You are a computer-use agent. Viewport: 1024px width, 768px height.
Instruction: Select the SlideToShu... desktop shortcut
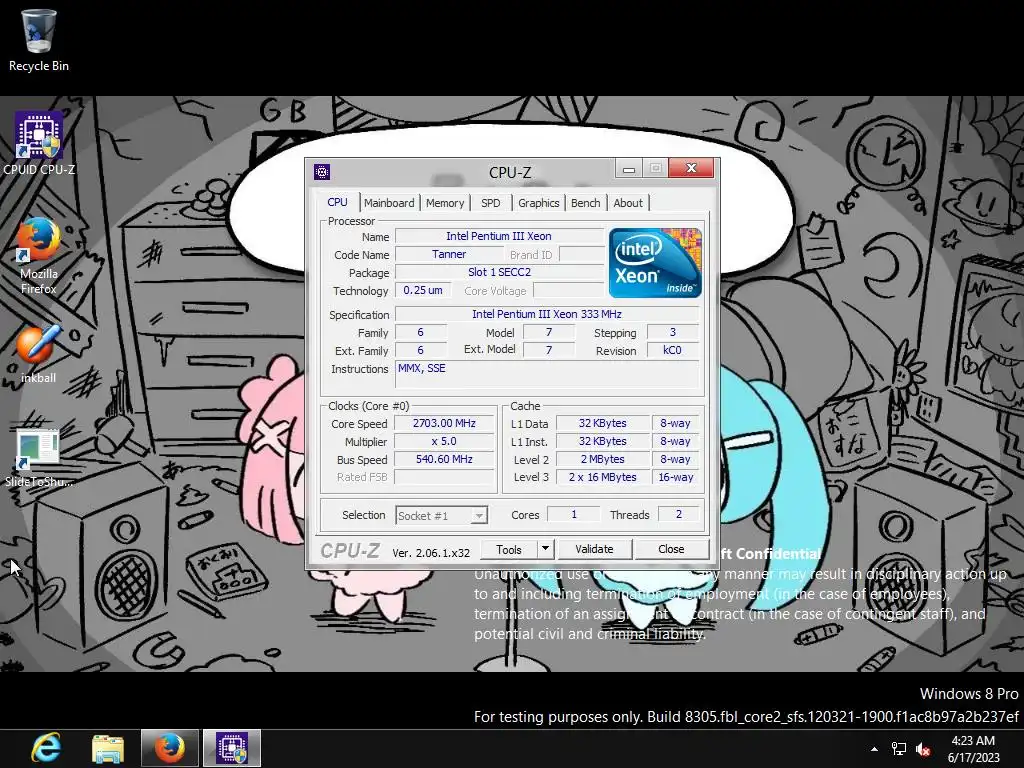click(39, 458)
